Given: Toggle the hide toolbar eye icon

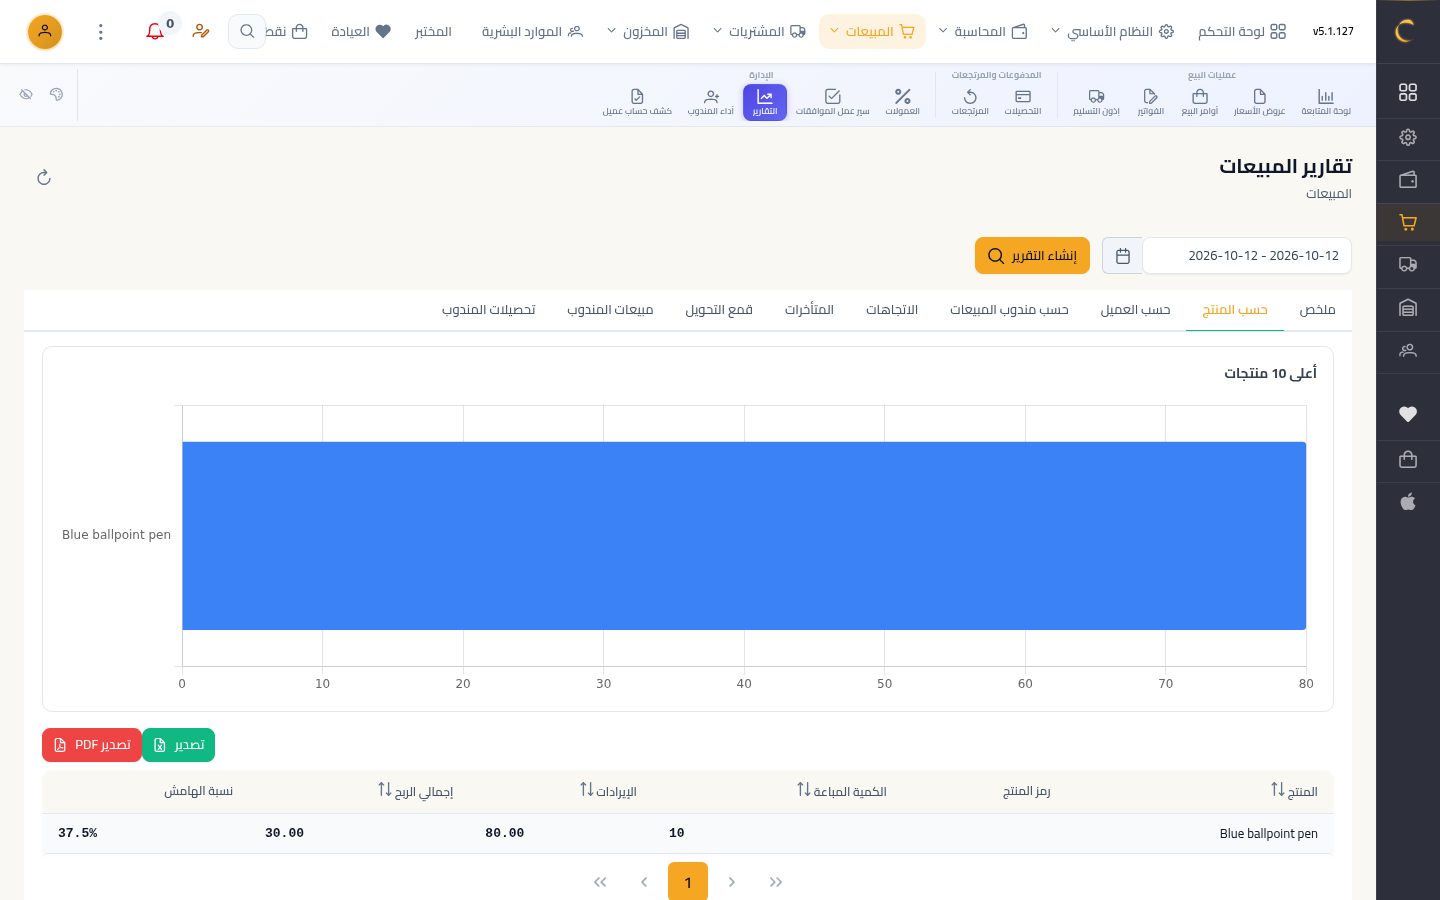Looking at the screenshot, I should pos(26,94).
